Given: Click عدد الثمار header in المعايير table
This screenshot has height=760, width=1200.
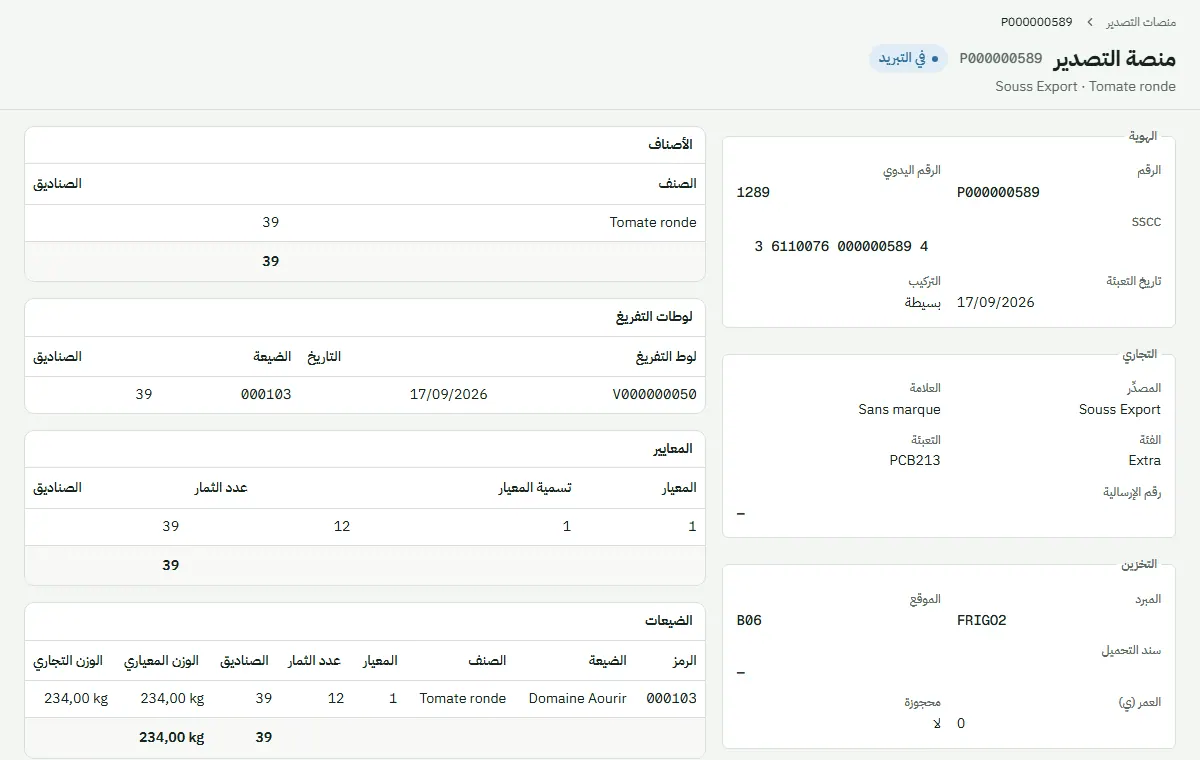Looking at the screenshot, I should tap(221, 488).
